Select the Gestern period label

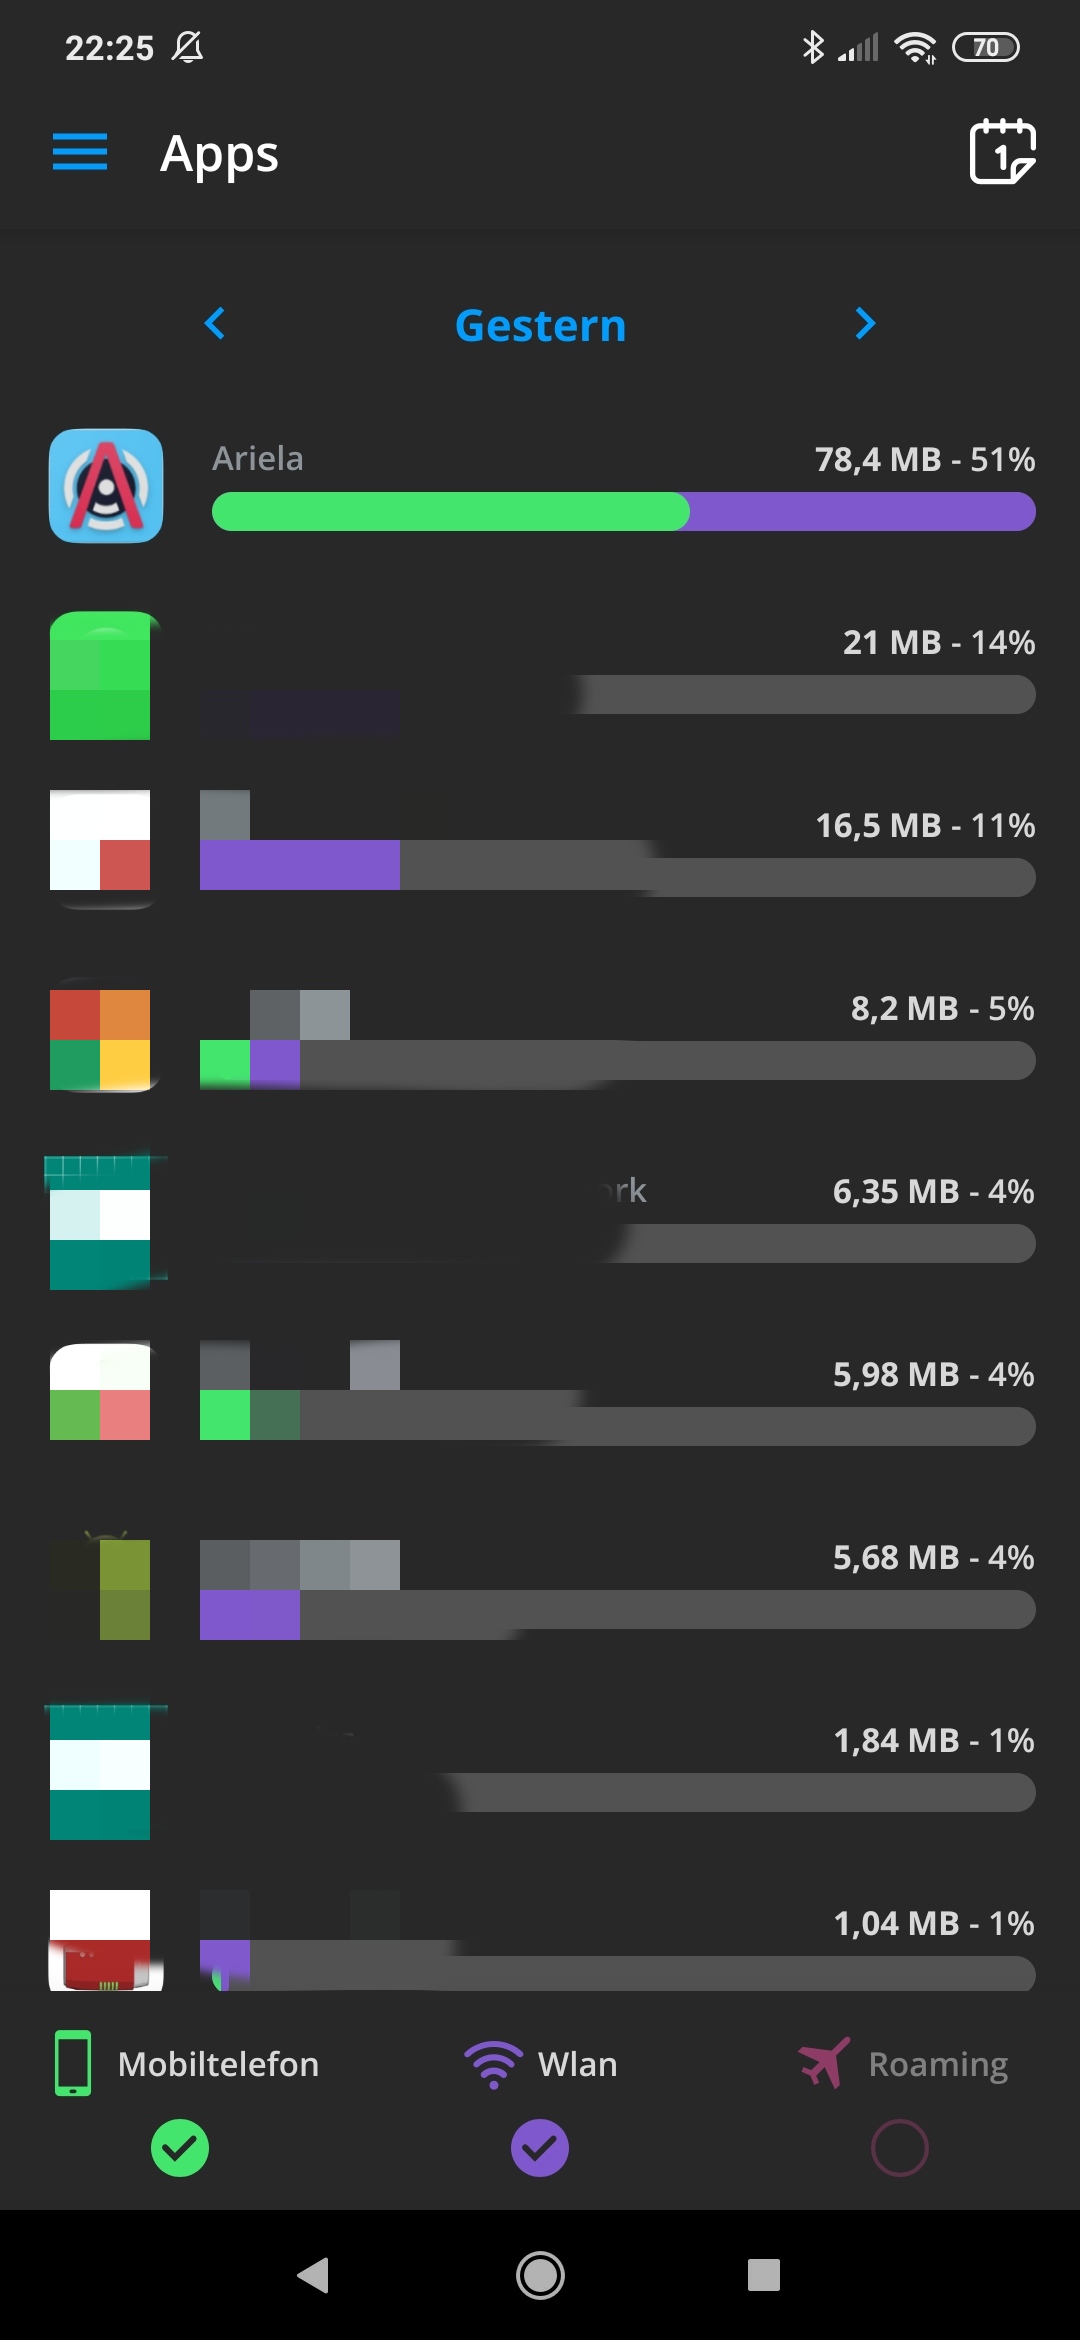541,325
